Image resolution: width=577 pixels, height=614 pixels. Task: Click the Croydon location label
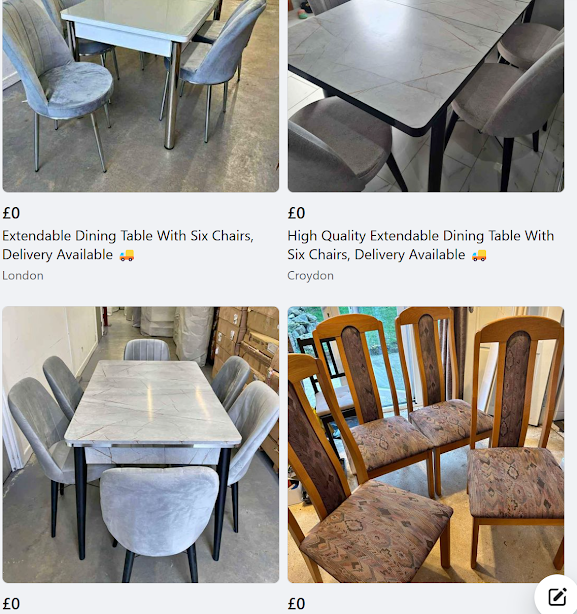pos(310,276)
